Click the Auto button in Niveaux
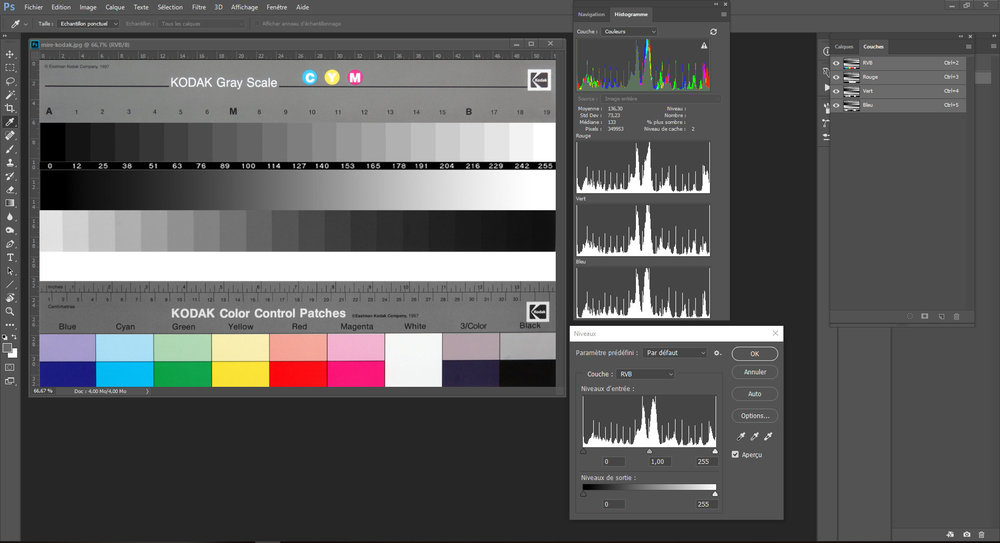This screenshot has width=1000, height=543. 754,394
